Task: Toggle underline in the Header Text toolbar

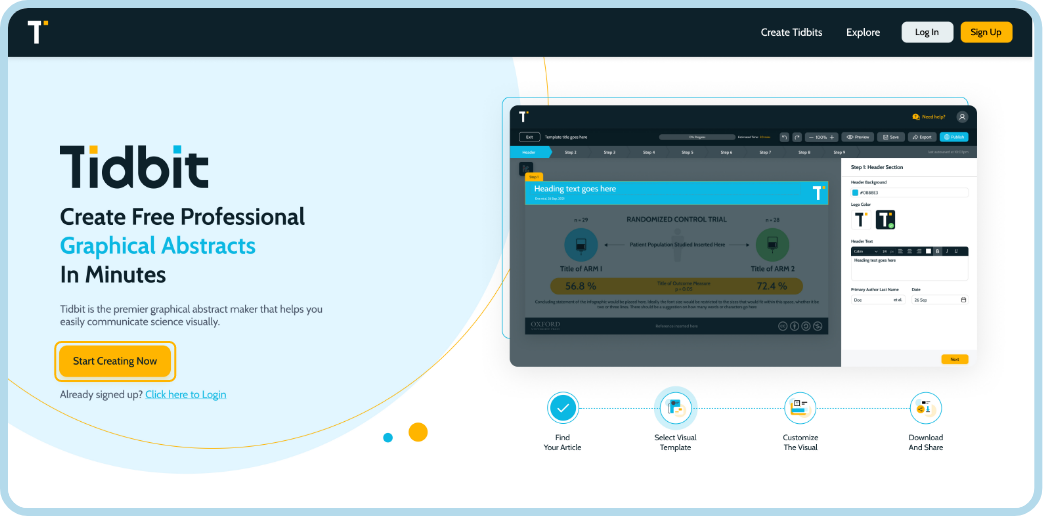Action: click(956, 251)
